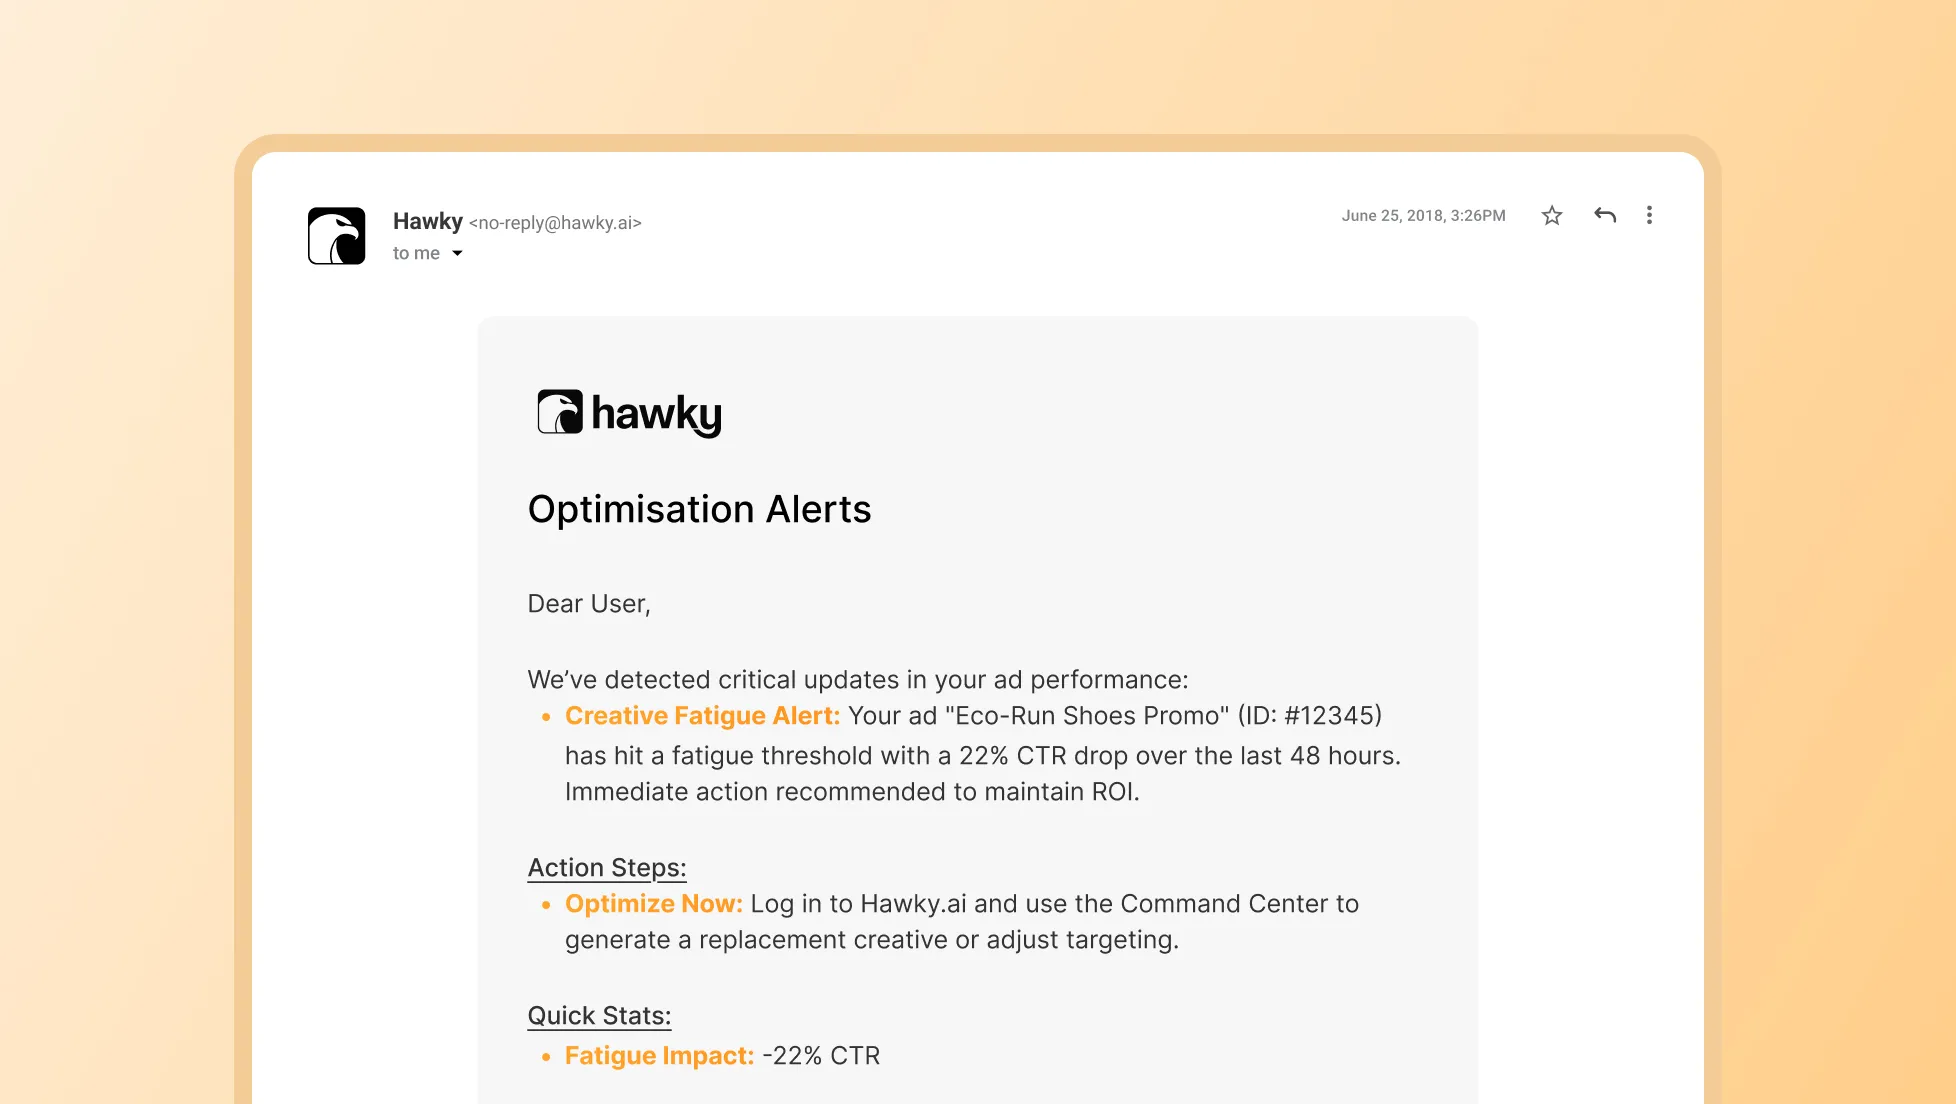
Task: Click the Dear User greeting line
Action: click(589, 604)
